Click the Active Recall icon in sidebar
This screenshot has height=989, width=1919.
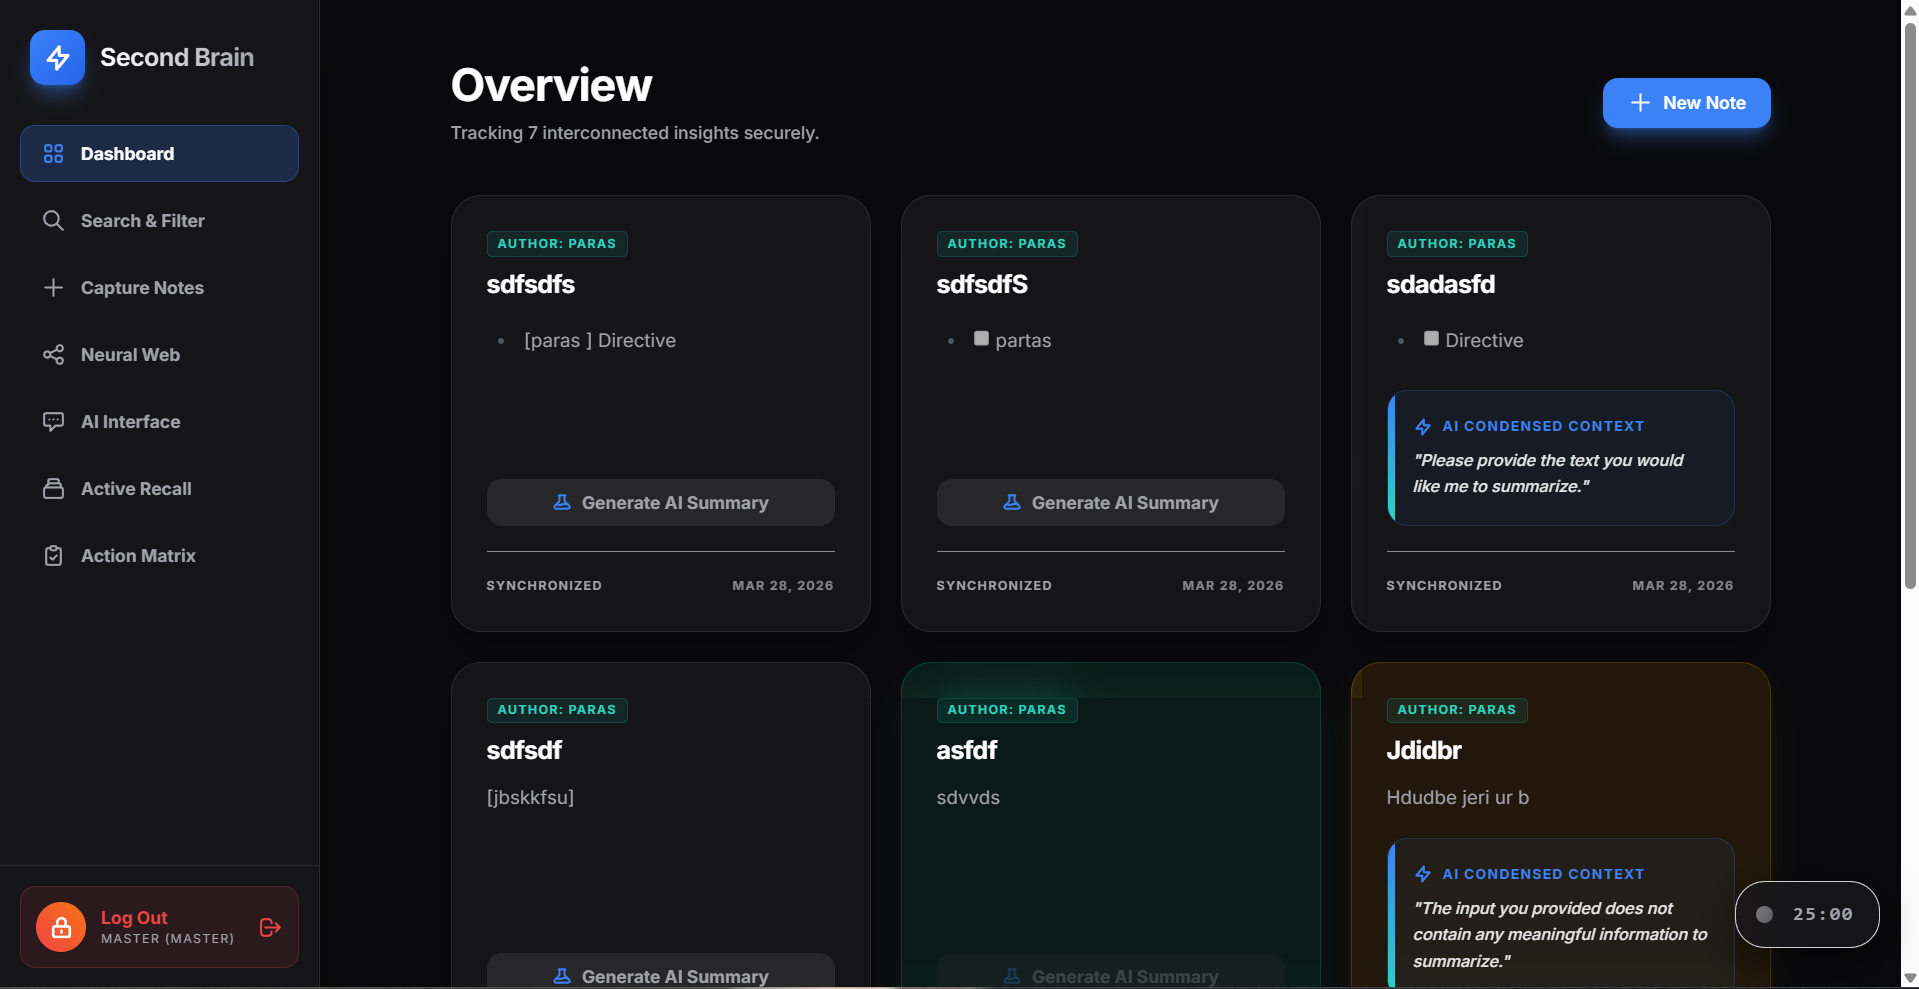(x=53, y=489)
